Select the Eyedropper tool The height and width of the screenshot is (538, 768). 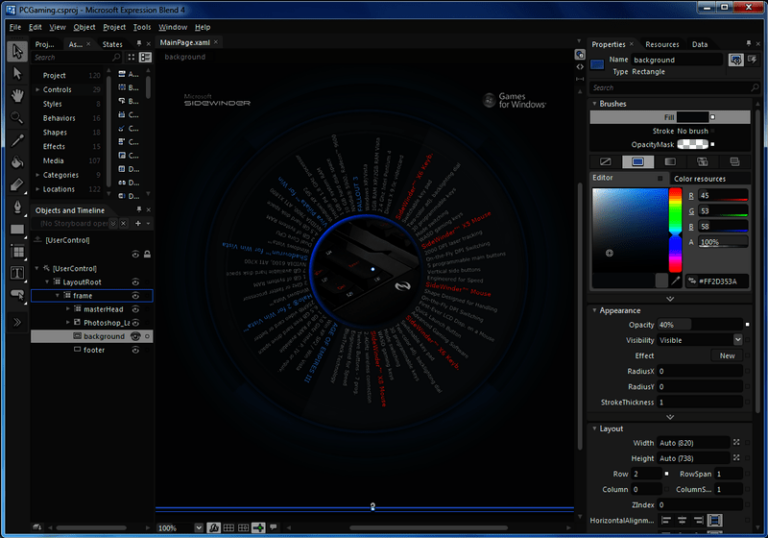pyautogui.click(x=17, y=140)
